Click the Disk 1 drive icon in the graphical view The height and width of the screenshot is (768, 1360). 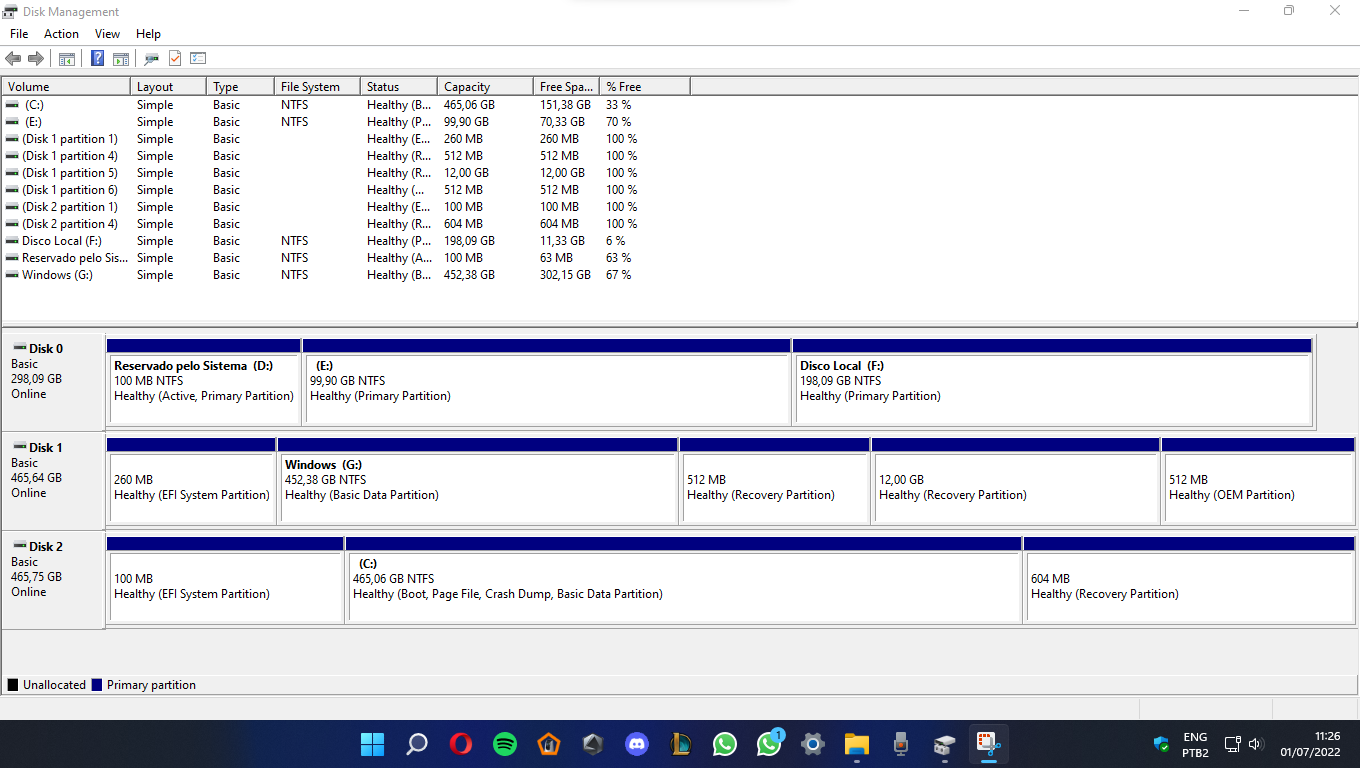tap(19, 446)
